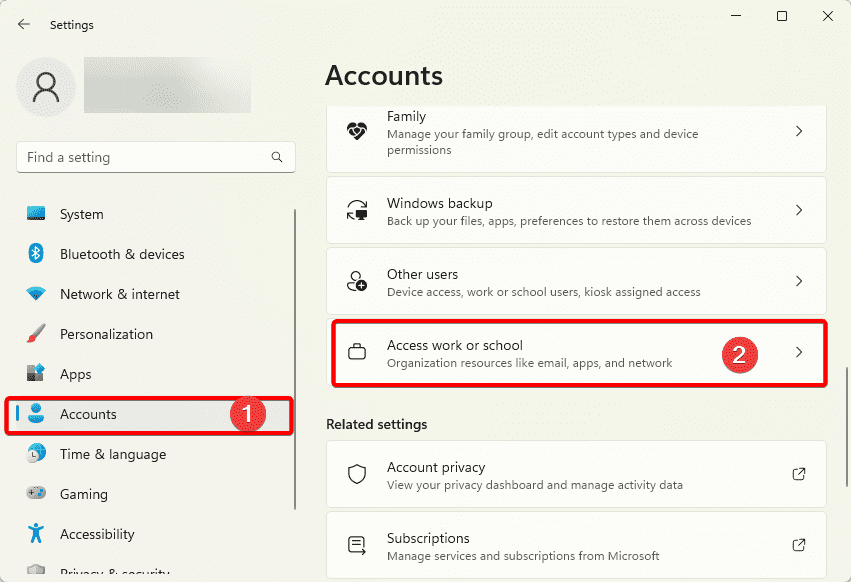The width and height of the screenshot is (851, 582).
Task: Click the search magnifier icon
Action: (x=277, y=157)
